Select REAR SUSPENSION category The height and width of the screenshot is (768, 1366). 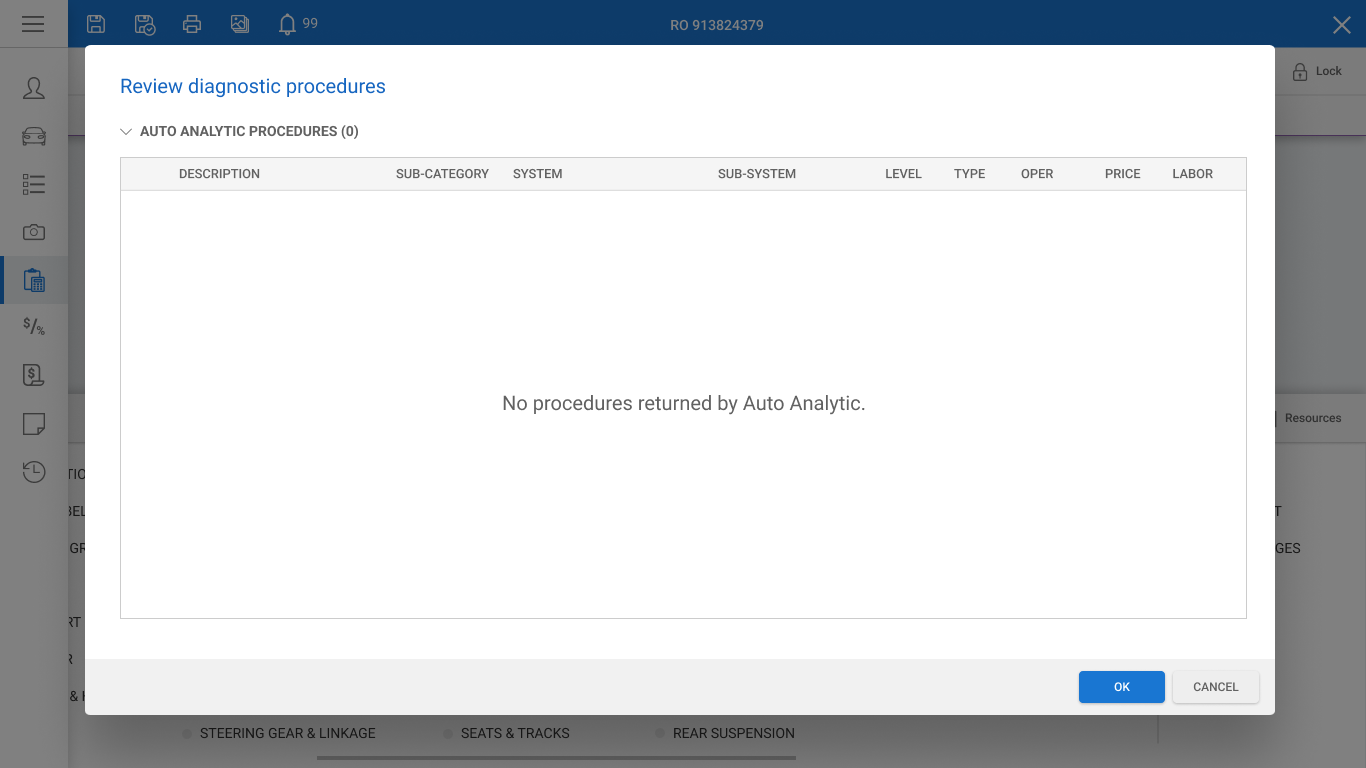734,733
